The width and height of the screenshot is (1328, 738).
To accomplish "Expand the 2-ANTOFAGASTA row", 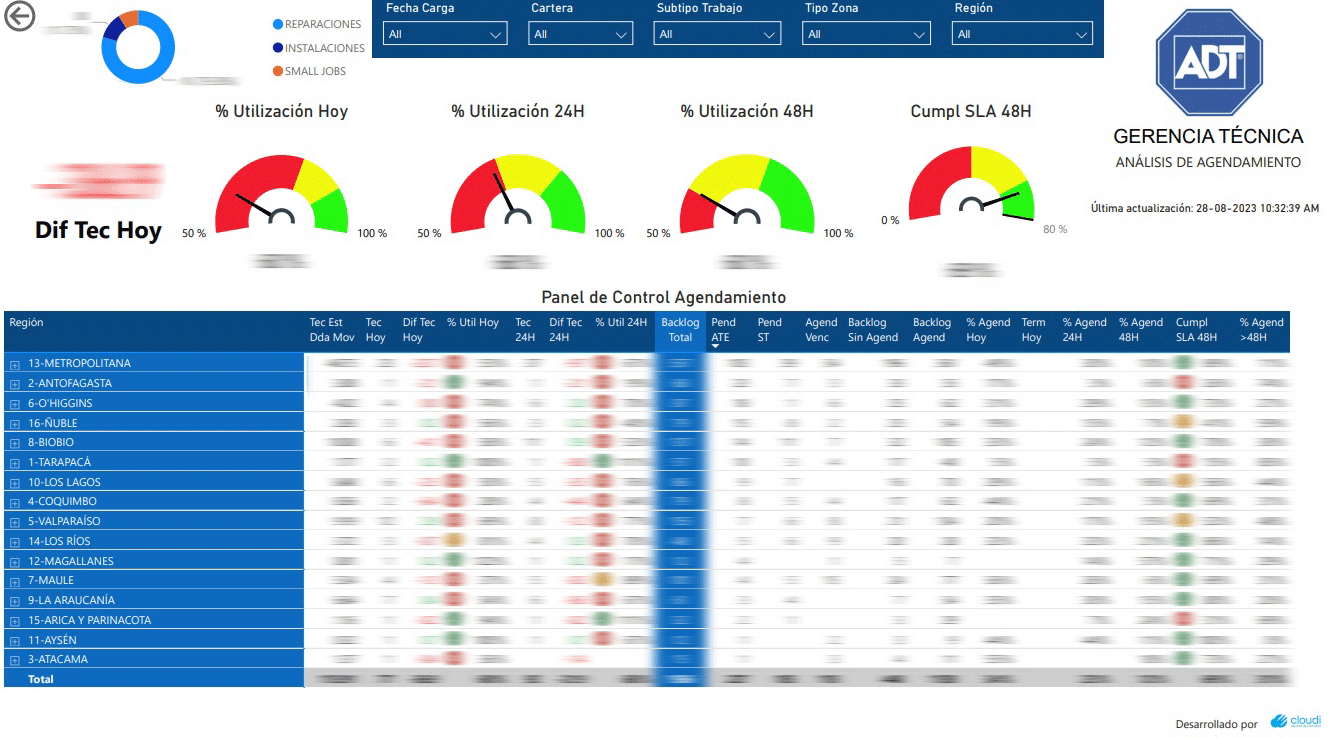I will [x=15, y=384].
